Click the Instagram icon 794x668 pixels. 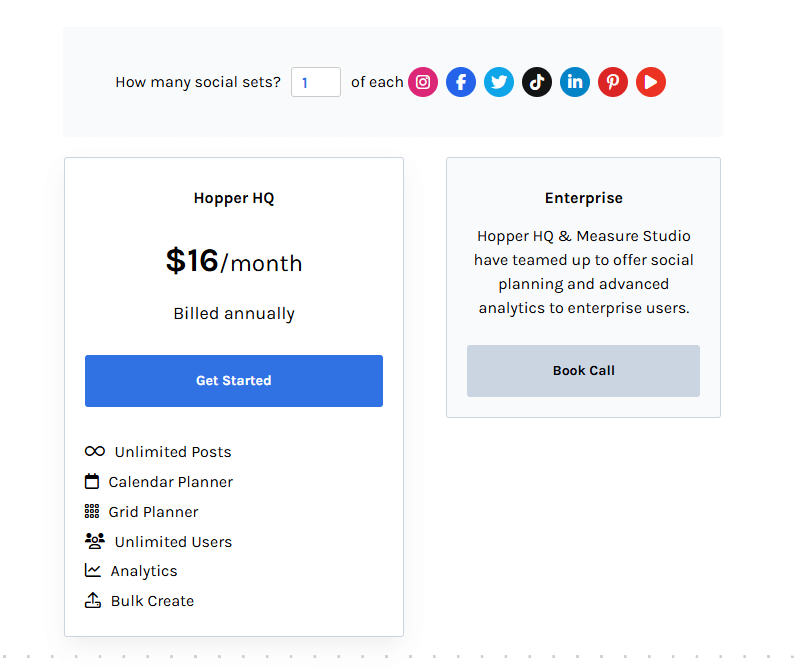pyautogui.click(x=423, y=82)
